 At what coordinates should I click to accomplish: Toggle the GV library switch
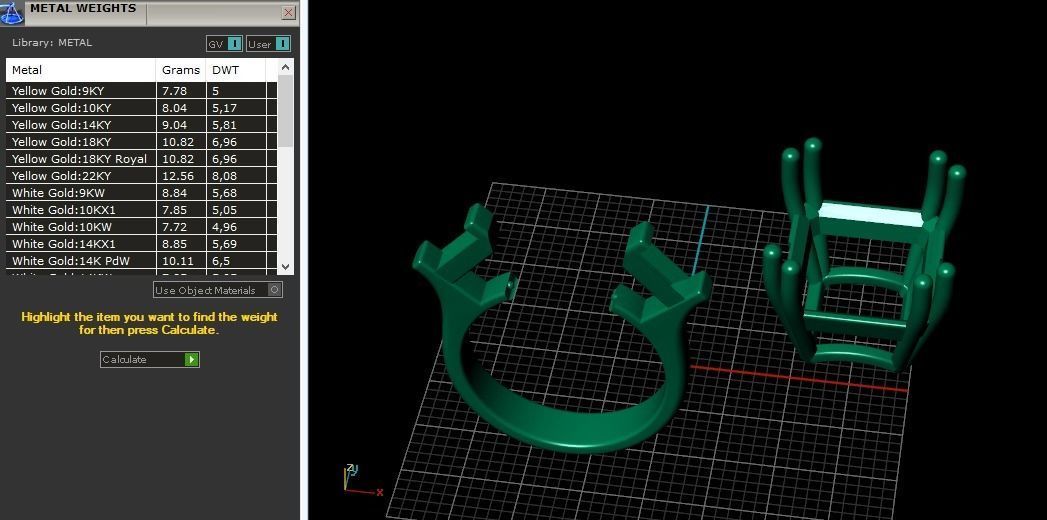(x=224, y=44)
